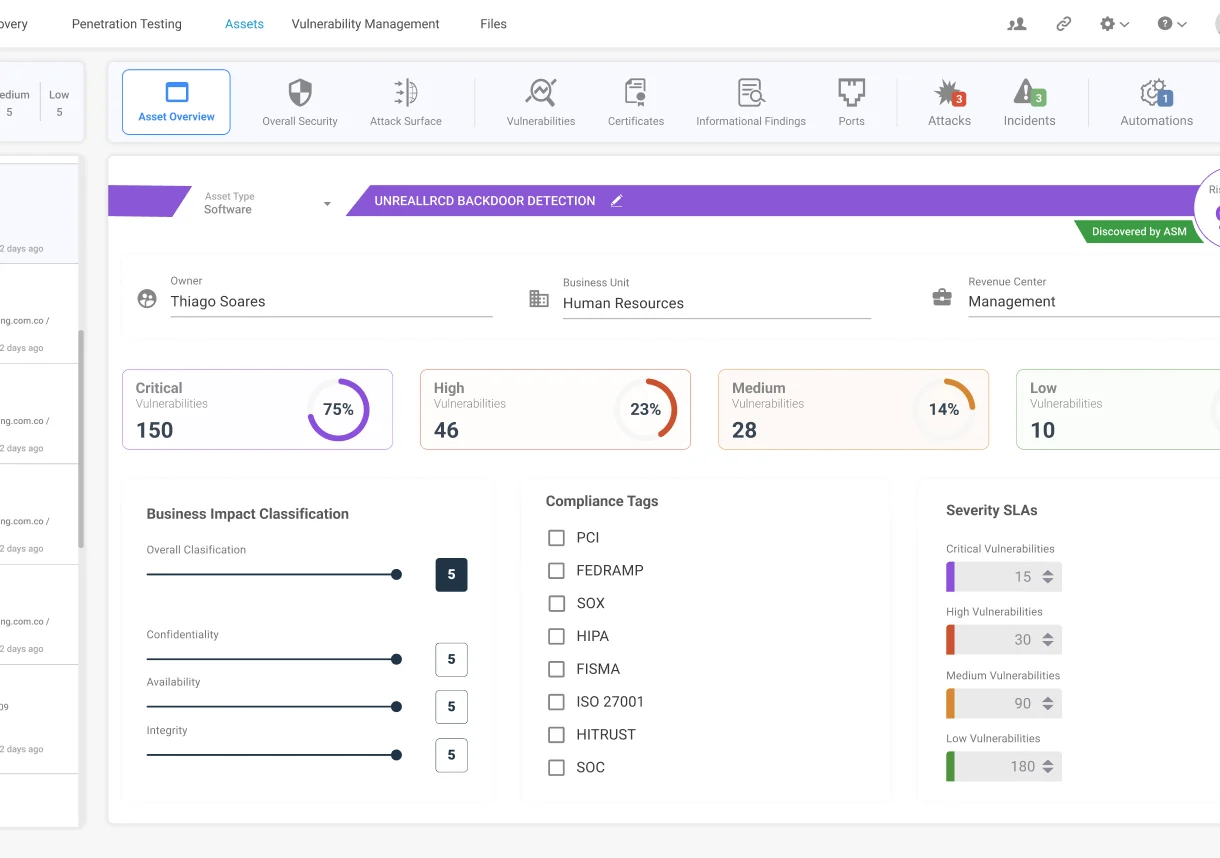Viewport: 1220px width, 858px height.
Task: Check the FISMA compliance tag
Action: click(557, 669)
